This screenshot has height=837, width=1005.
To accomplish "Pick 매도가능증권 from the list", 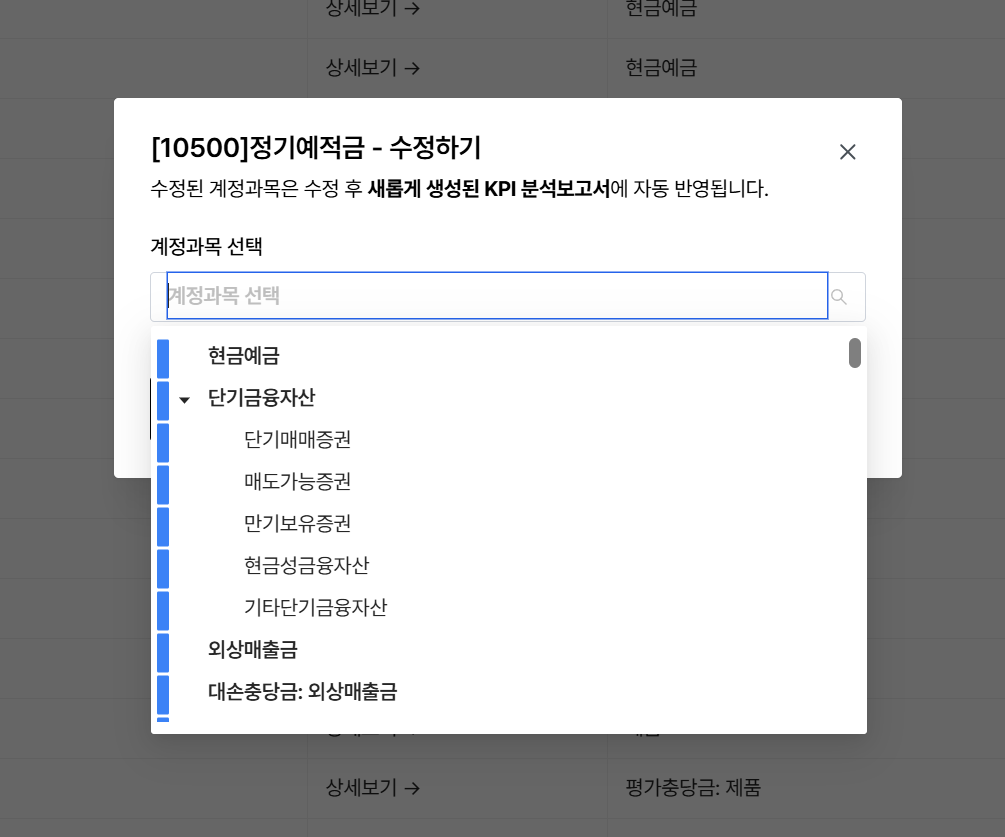I will coord(297,481).
